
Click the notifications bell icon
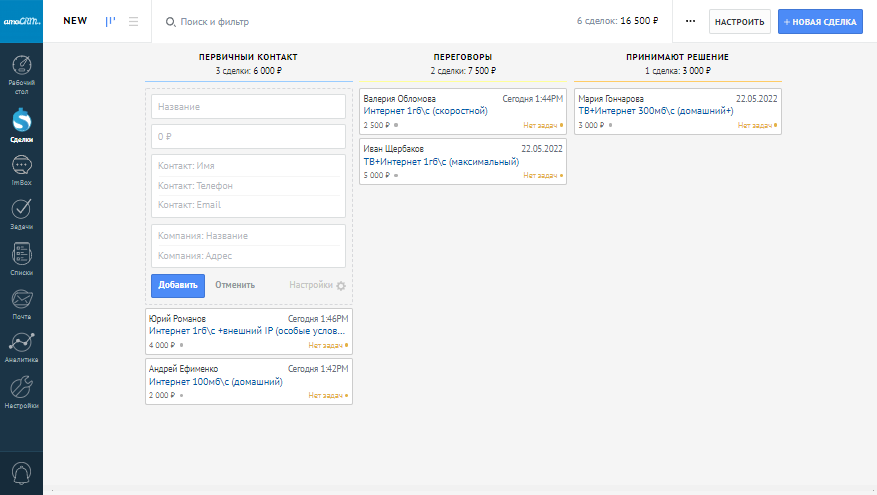(x=21, y=472)
